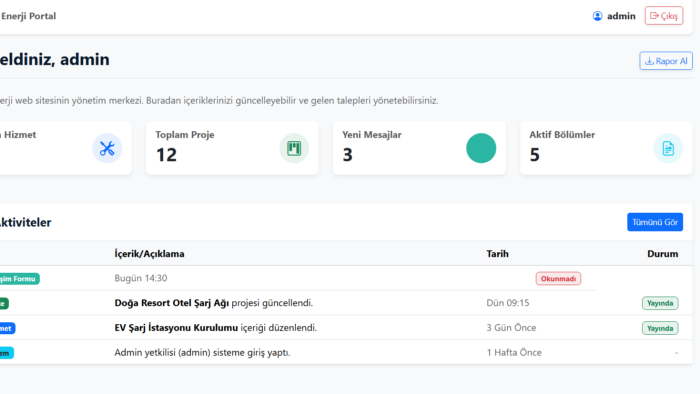The image size is (700, 394).
Task: Click the Yeni Mesajlar teal circle icon
Action: point(481,148)
